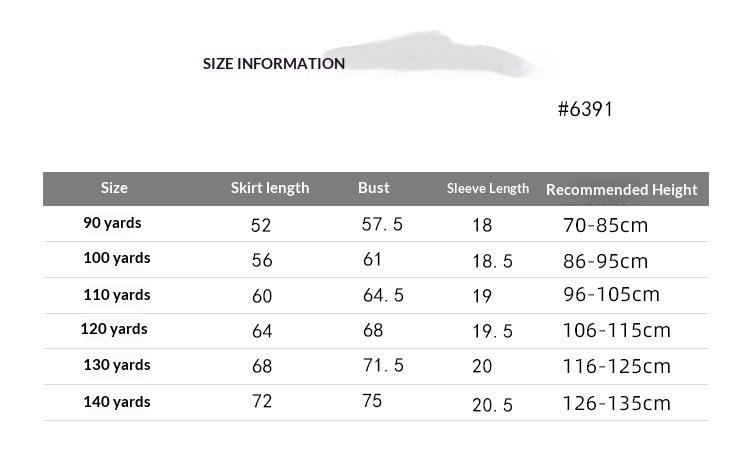
Task: Select the Size column header
Action: tap(114, 187)
